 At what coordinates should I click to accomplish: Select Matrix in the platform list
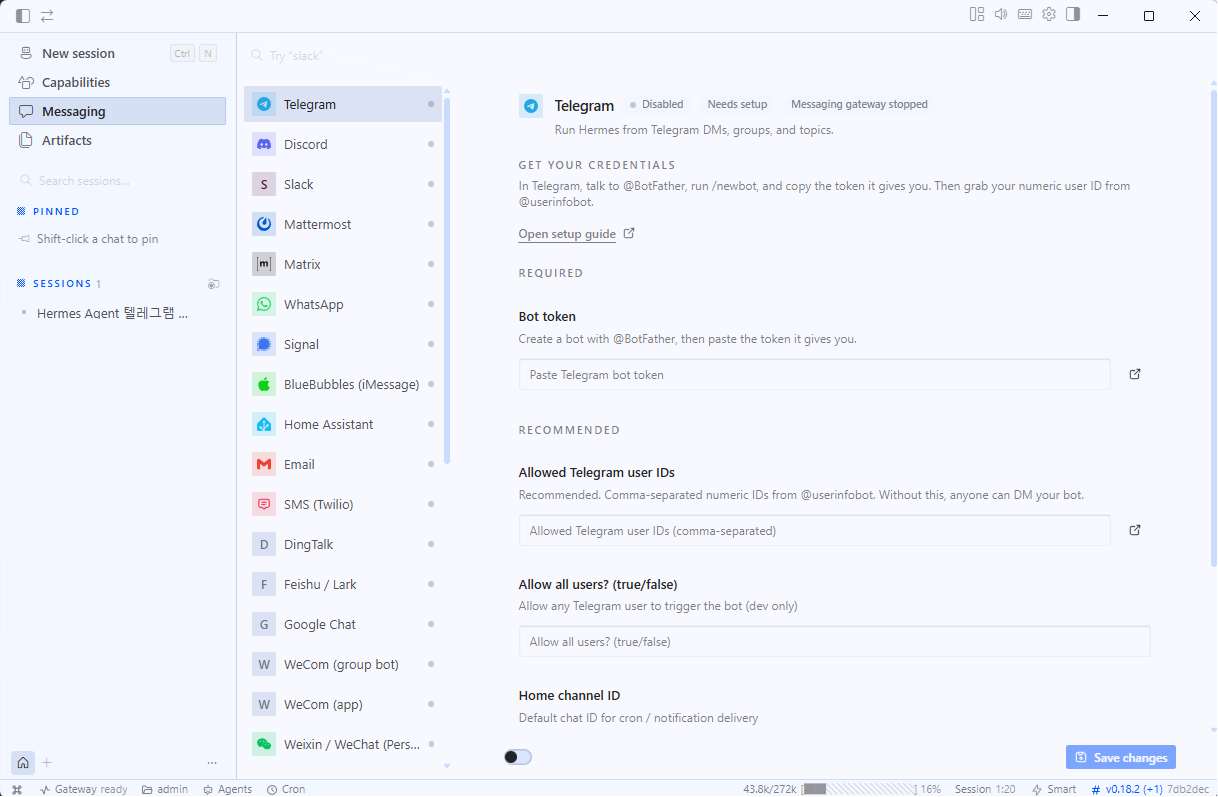(x=343, y=264)
